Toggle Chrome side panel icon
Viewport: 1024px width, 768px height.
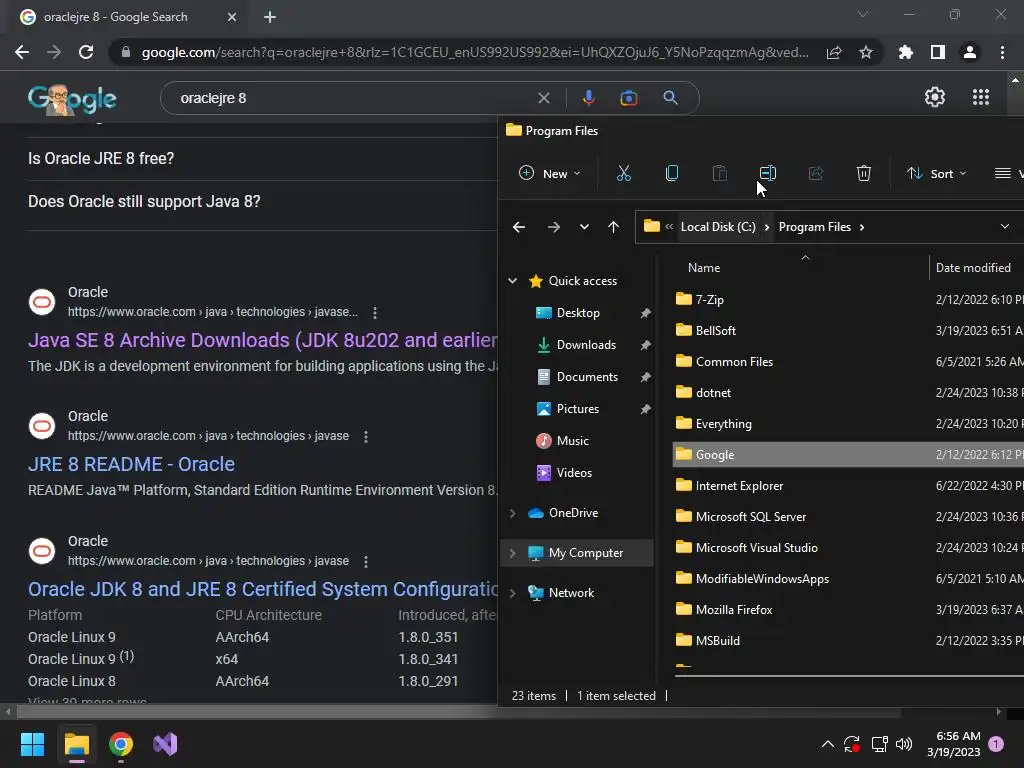(x=937, y=52)
